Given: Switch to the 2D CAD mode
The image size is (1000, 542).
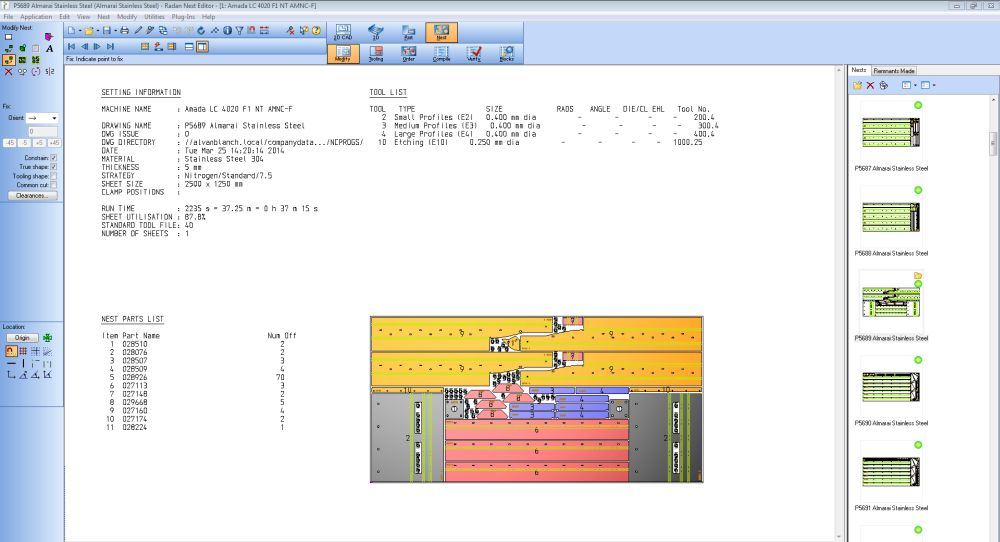Looking at the screenshot, I should [343, 32].
